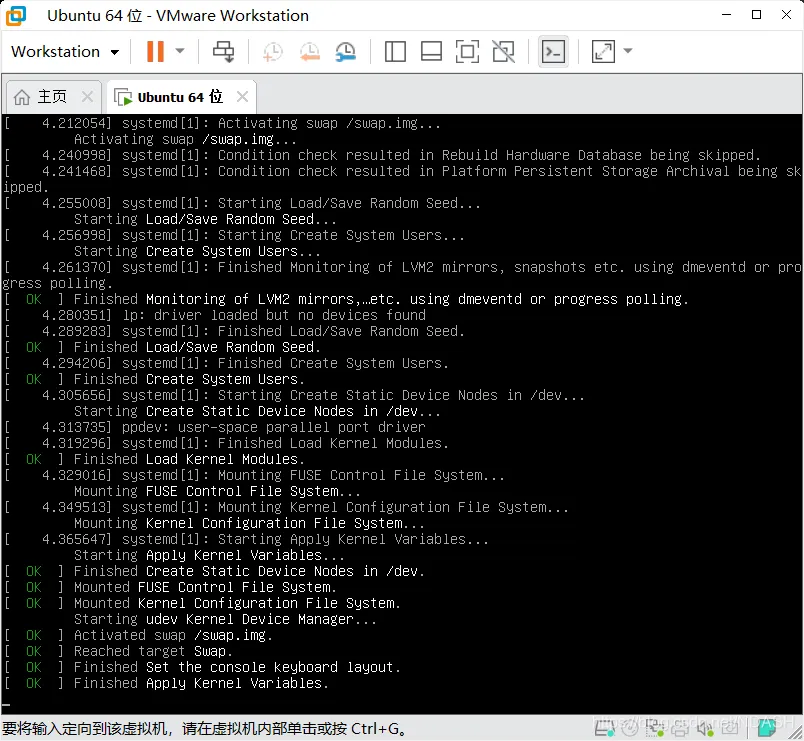The height and width of the screenshot is (741, 804).
Task: Toggle the library sidebar panel icon
Action: click(x=395, y=51)
